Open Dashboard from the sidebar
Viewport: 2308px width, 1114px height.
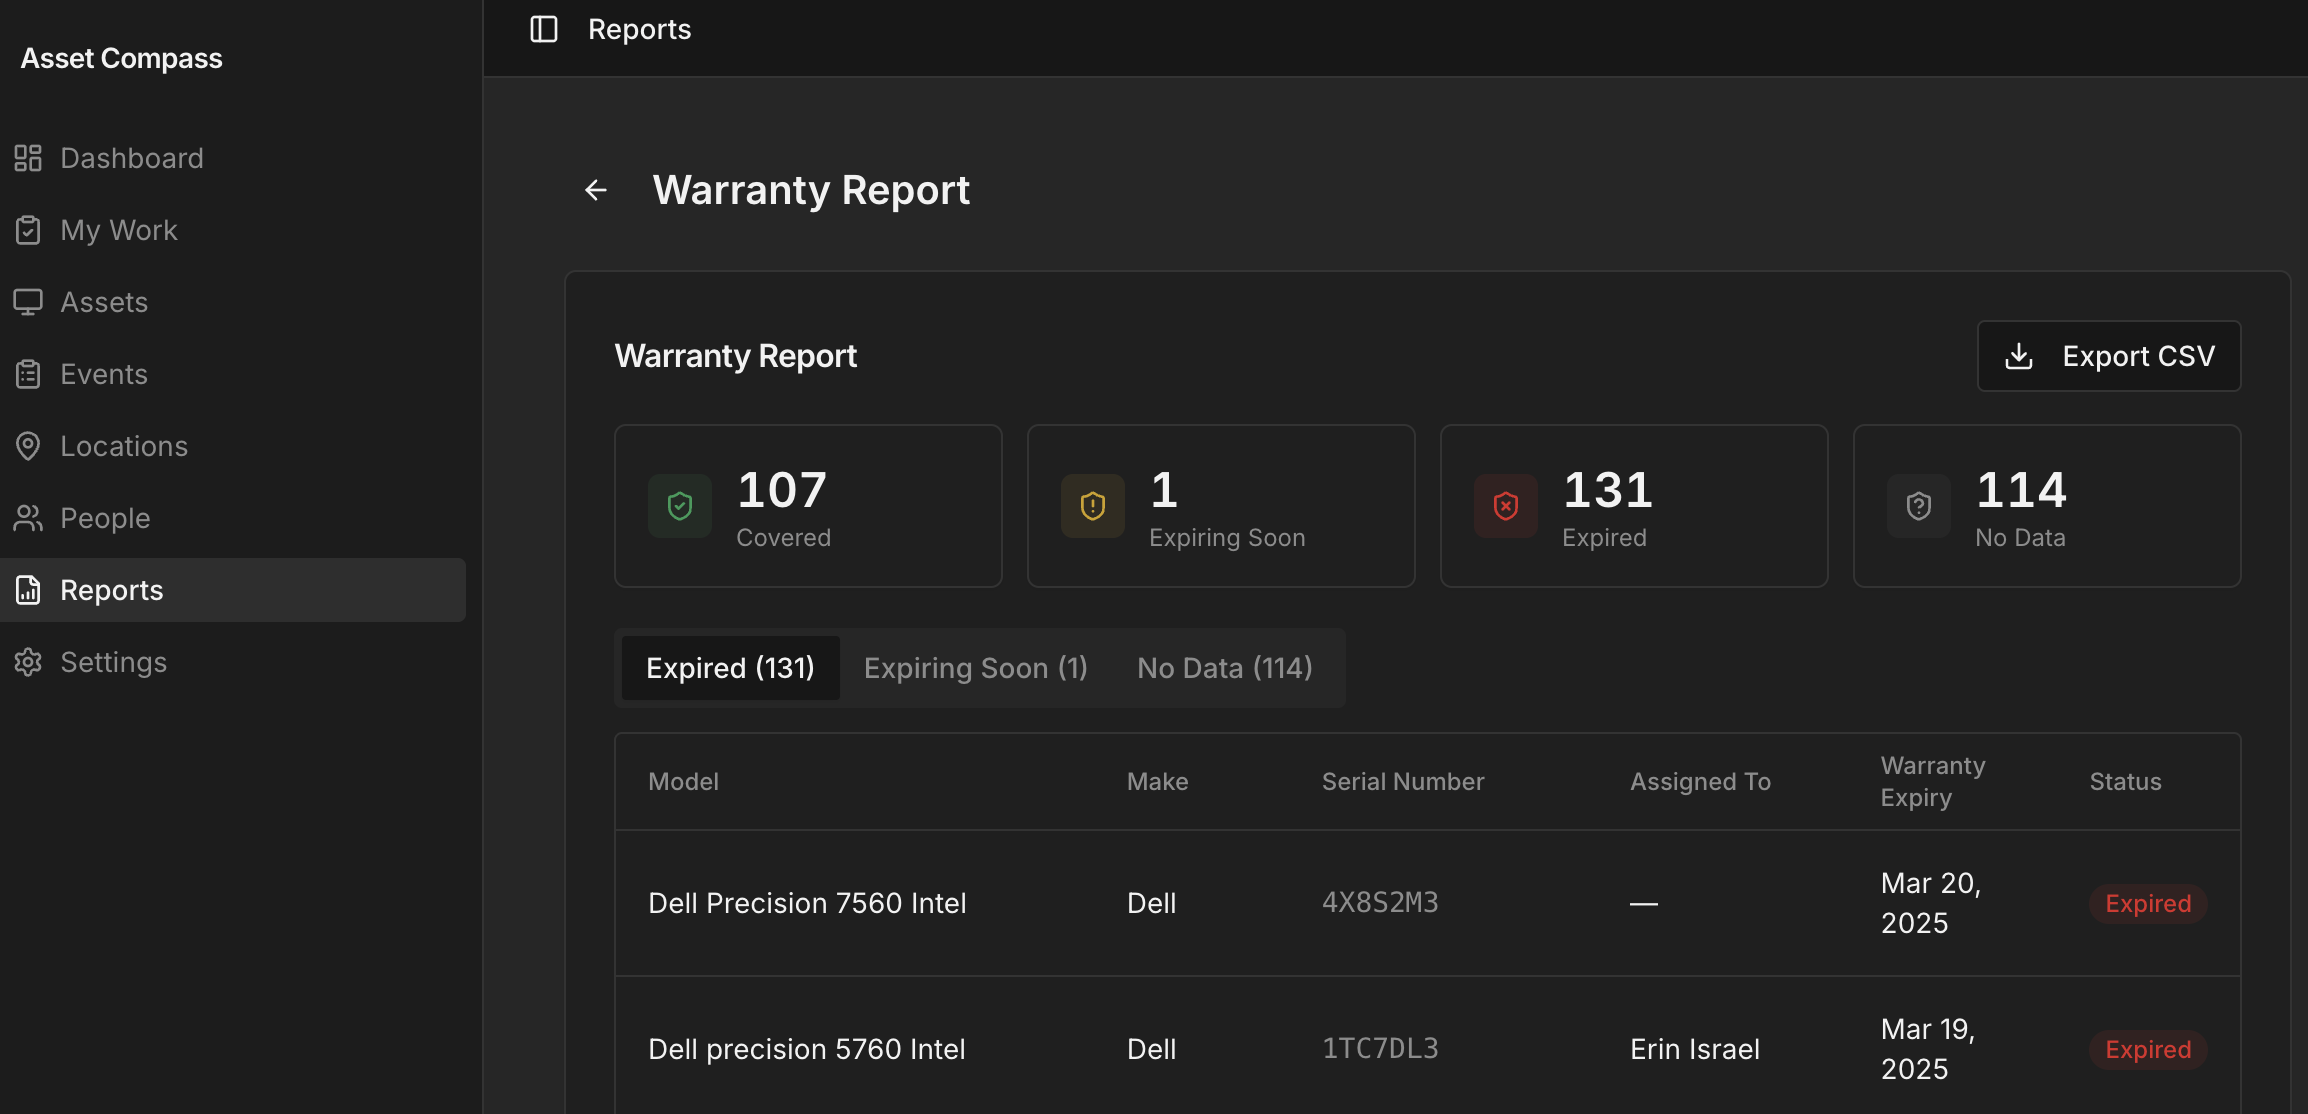point(233,158)
